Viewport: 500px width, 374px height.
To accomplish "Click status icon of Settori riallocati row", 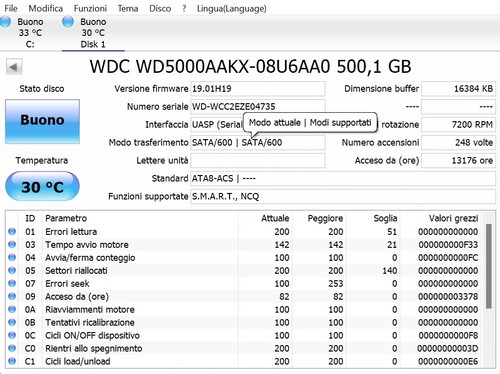I will click(12, 270).
